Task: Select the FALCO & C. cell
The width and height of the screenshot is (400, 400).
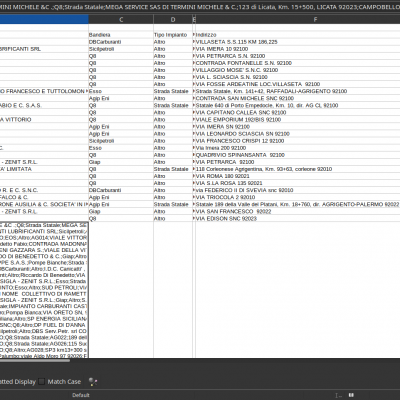Action: [x=44, y=197]
